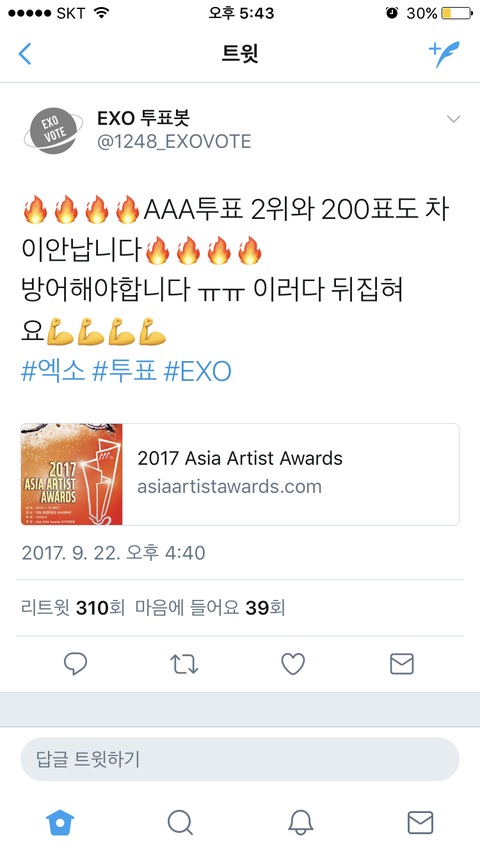480x854 pixels.
Task: Compose a new tweet with feather icon
Action: (444, 53)
